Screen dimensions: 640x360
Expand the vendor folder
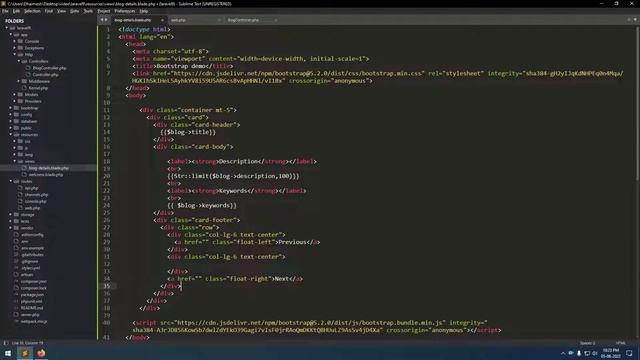(x=11, y=228)
